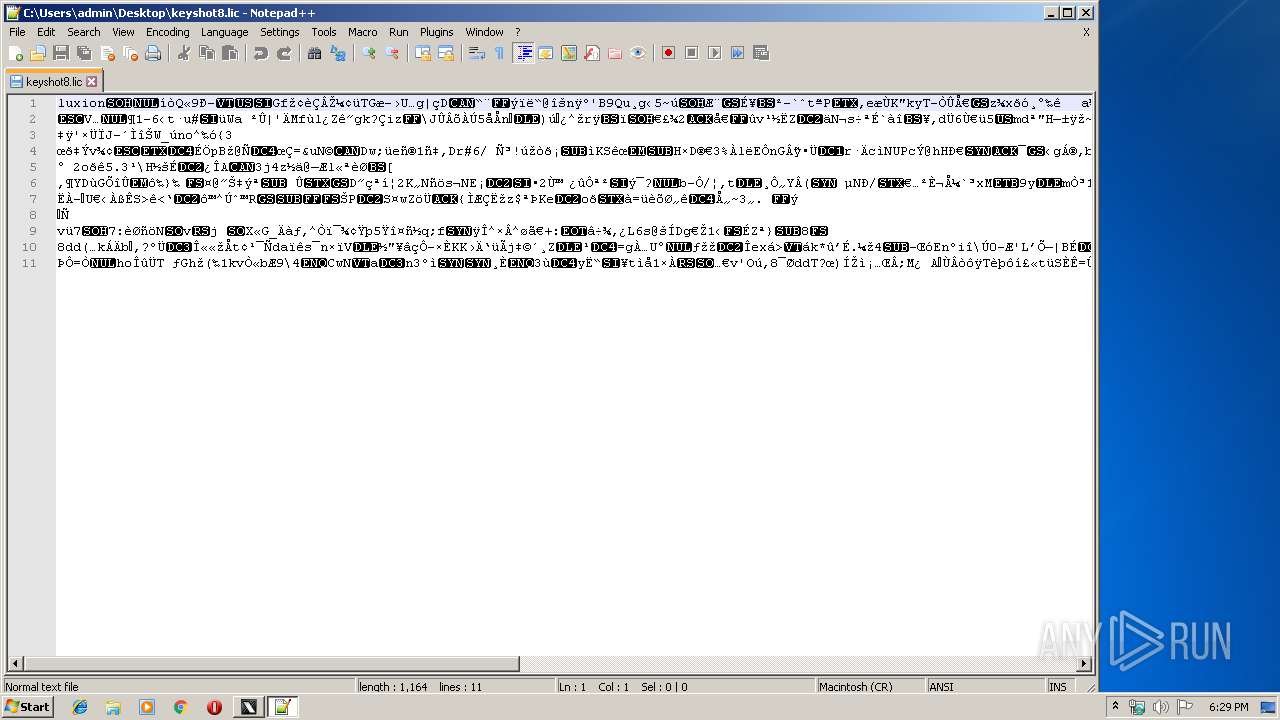Show hidden system tray icons arrow
Viewport: 1280px width, 720px height.
1116,707
